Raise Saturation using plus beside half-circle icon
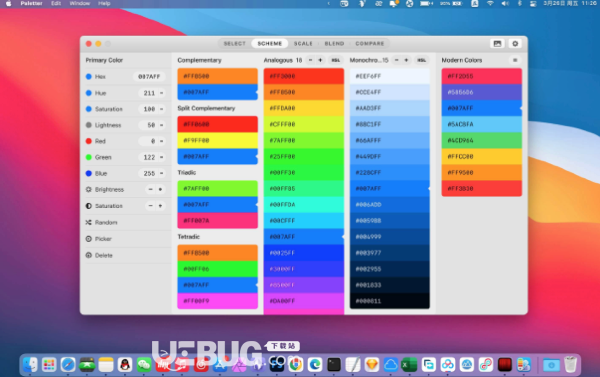This screenshot has height=377, width=600. [160, 206]
